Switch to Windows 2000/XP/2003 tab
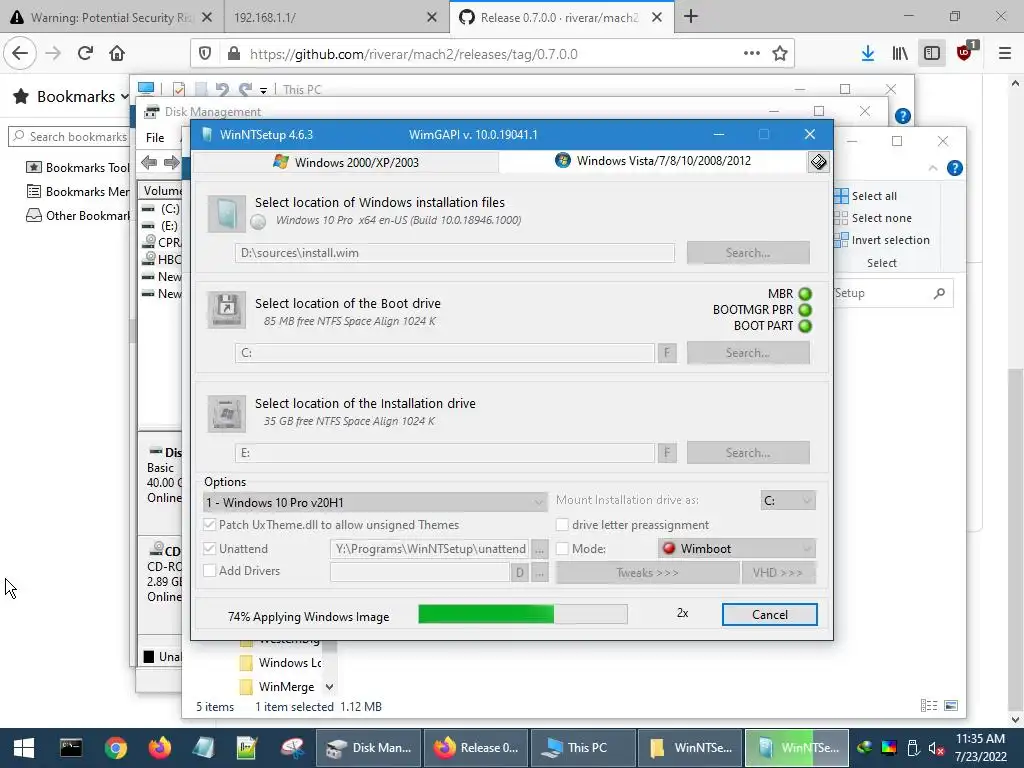1024x768 pixels. (x=346, y=162)
